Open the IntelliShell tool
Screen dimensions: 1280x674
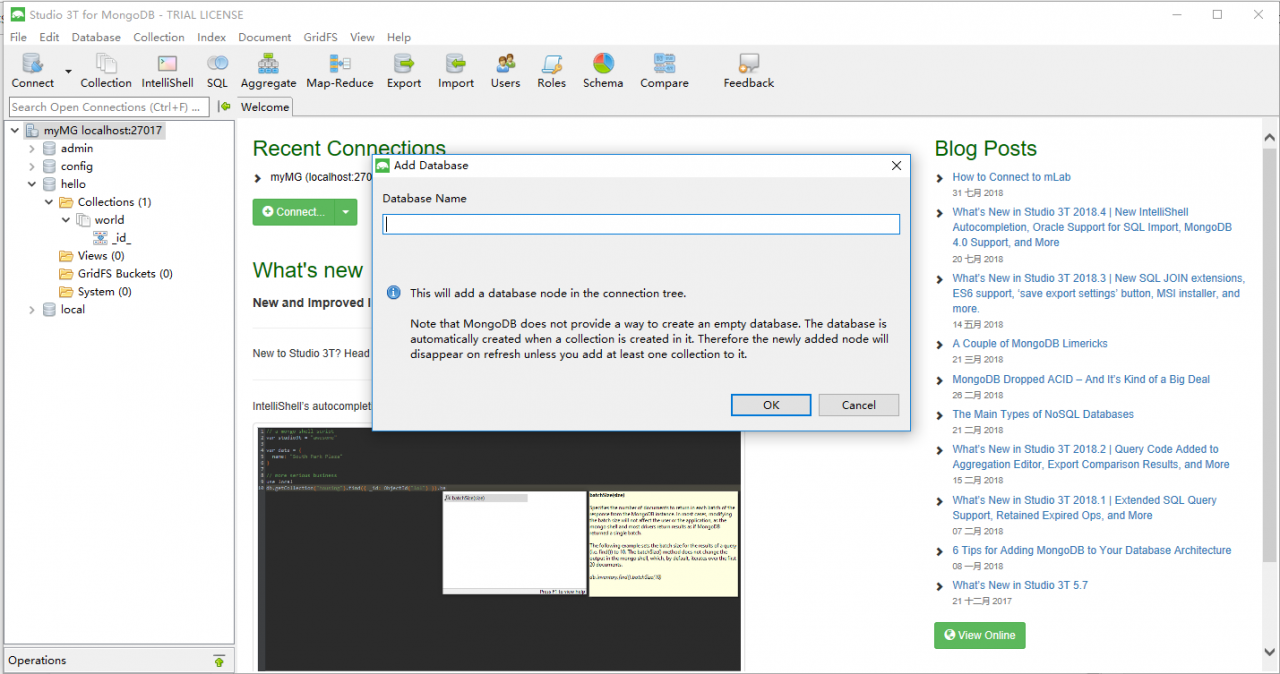166,70
